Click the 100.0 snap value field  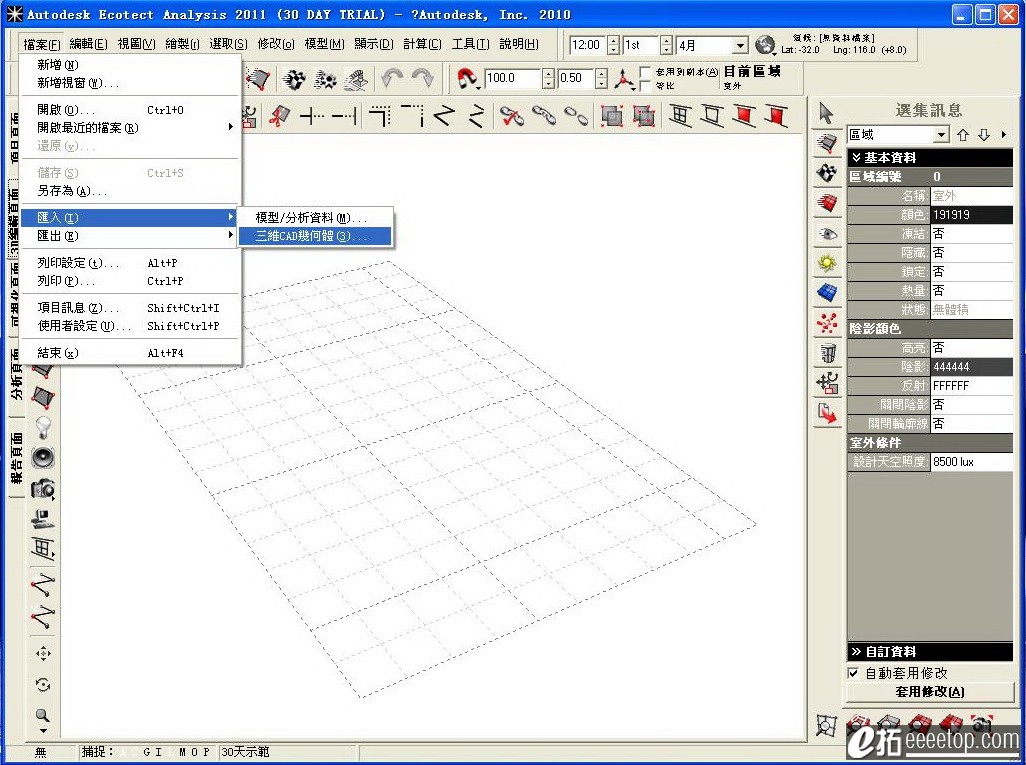point(514,79)
